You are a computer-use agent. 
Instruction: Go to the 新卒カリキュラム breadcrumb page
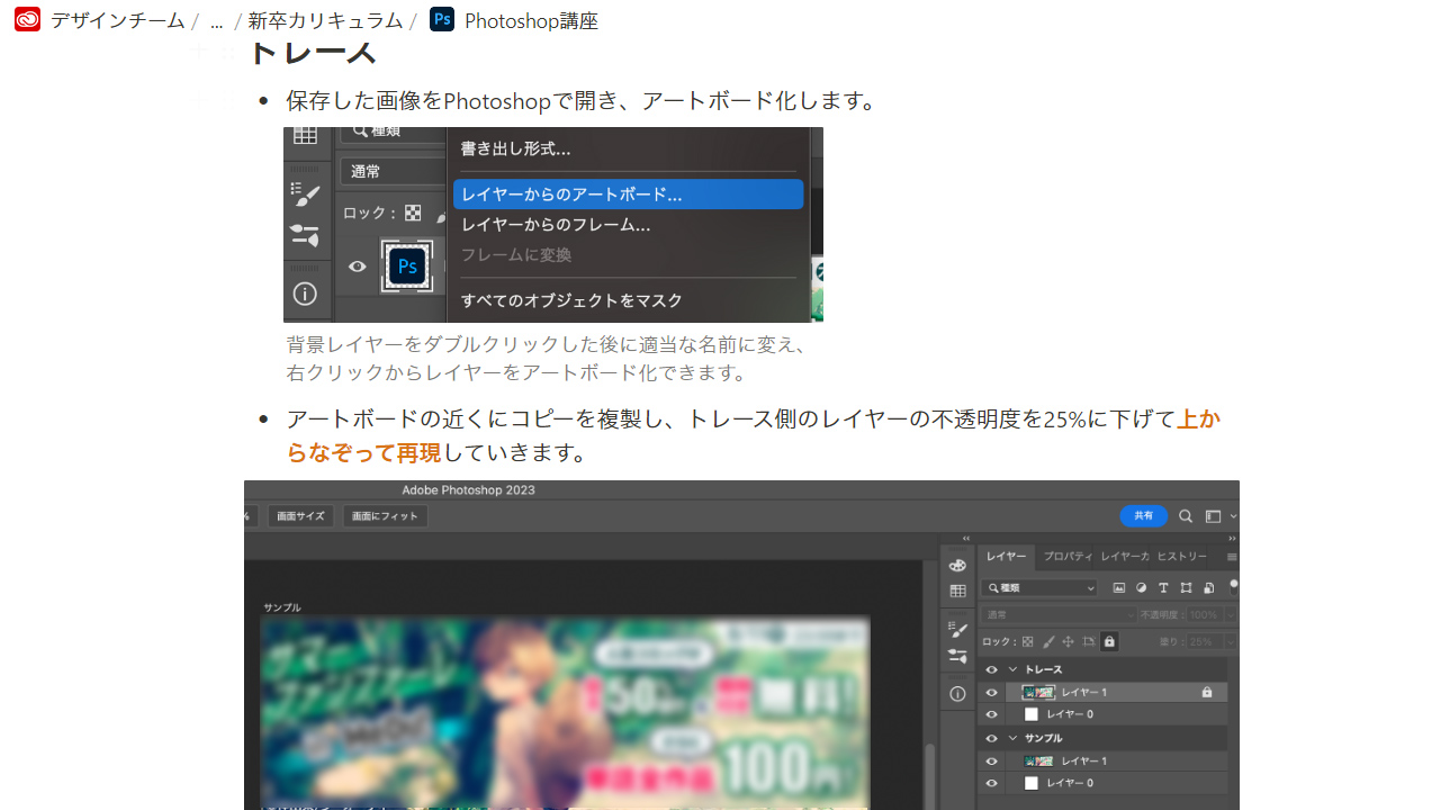(x=325, y=20)
